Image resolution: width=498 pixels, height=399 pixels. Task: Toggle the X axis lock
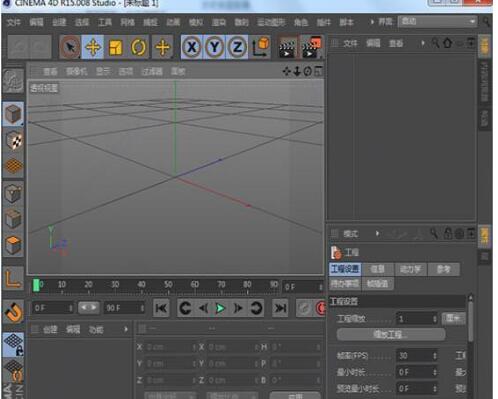click(x=192, y=47)
